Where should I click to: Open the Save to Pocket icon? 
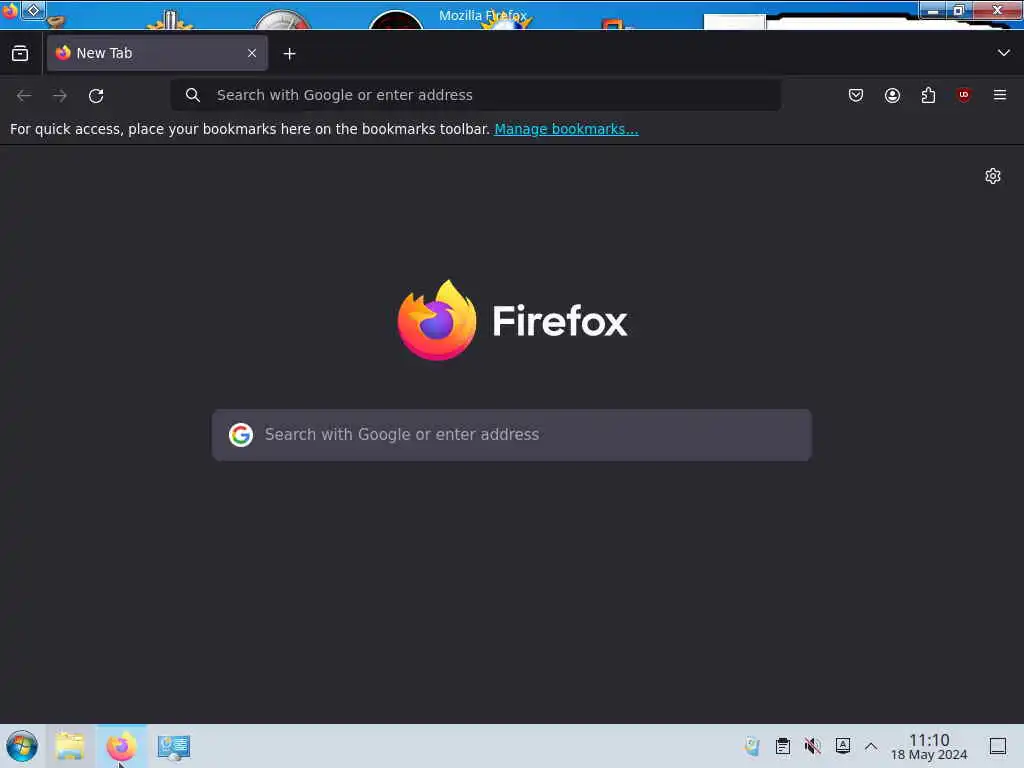pyautogui.click(x=856, y=95)
